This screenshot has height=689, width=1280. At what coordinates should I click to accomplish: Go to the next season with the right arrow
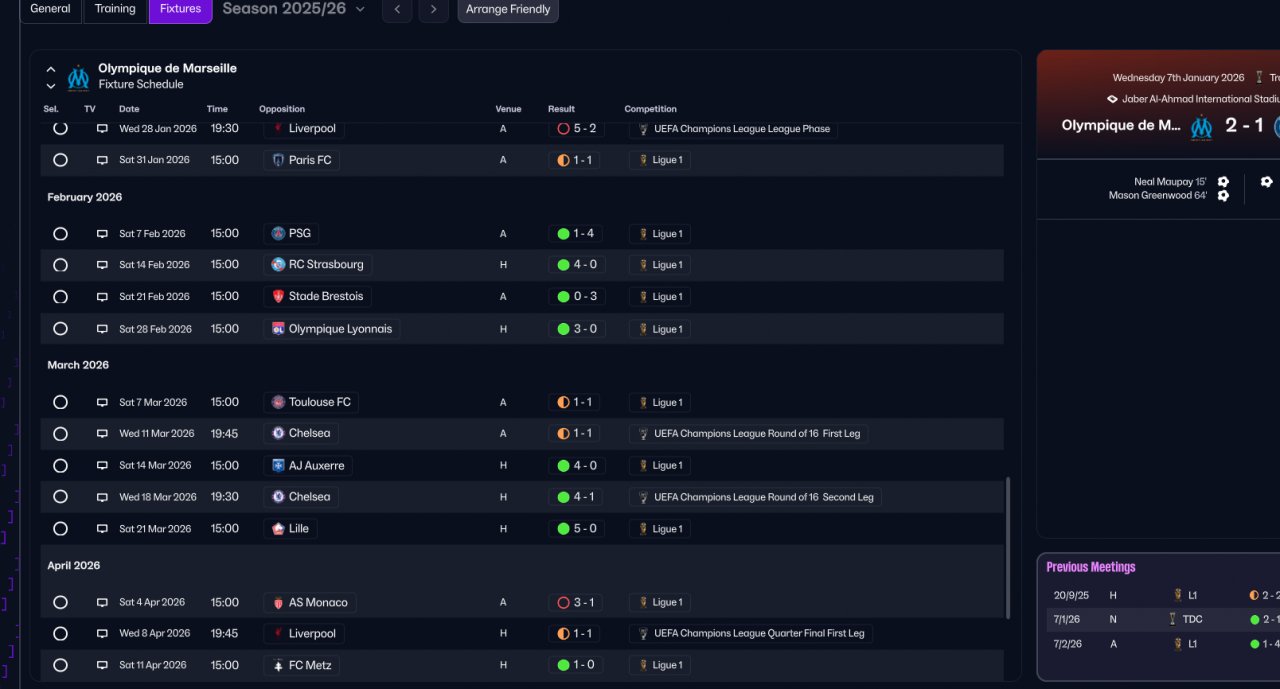433,10
